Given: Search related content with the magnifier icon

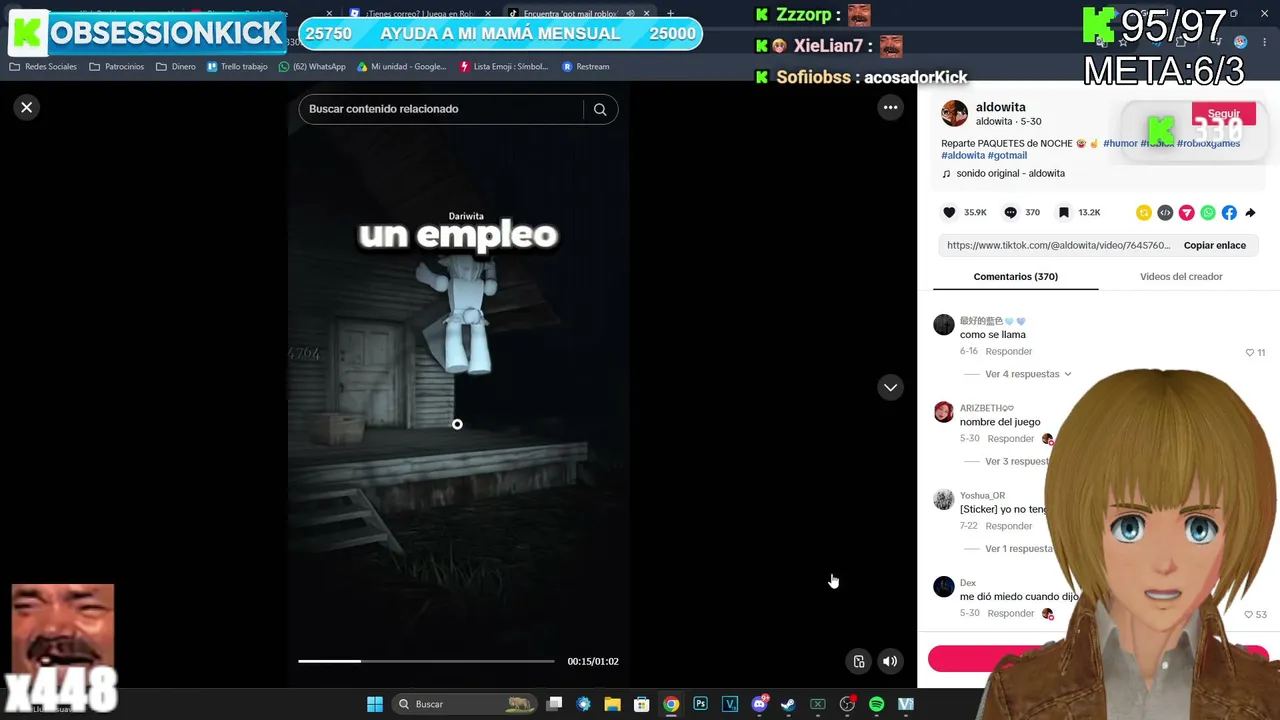Looking at the screenshot, I should coord(600,109).
